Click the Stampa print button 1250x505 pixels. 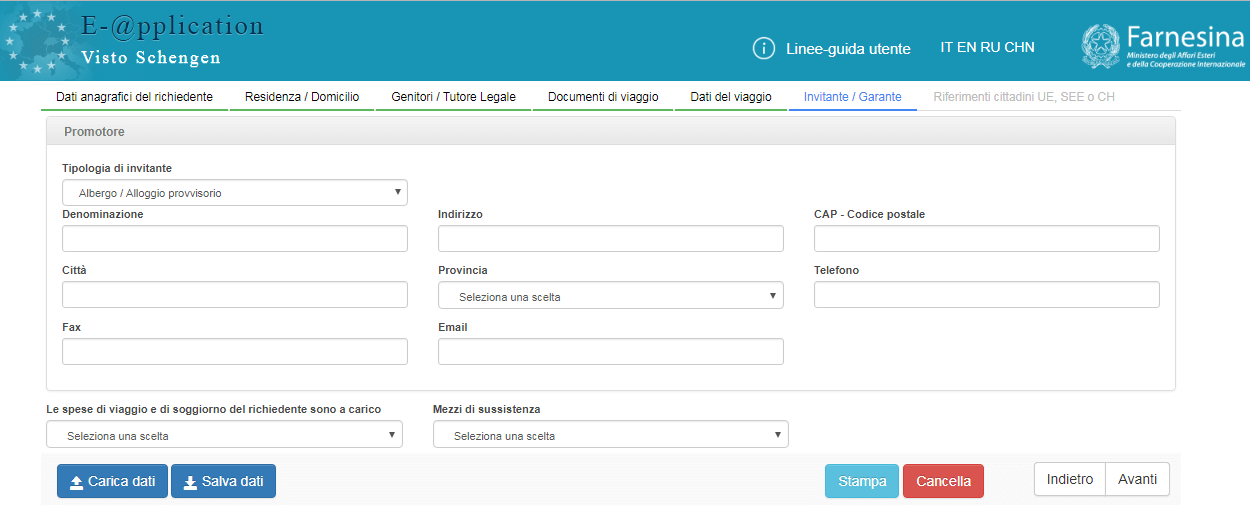862,481
